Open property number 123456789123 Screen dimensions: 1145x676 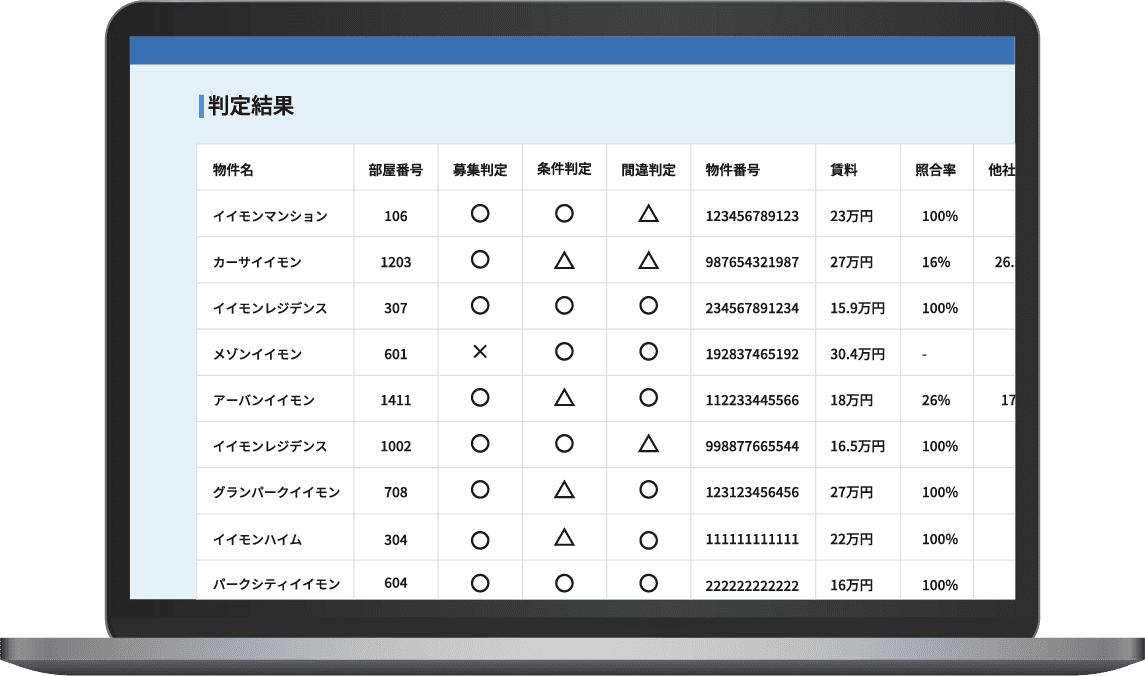752,216
